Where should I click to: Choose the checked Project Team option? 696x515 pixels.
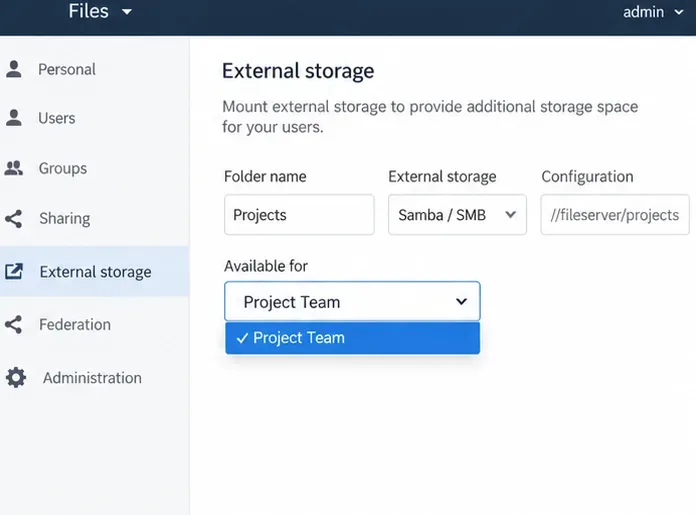(352, 338)
